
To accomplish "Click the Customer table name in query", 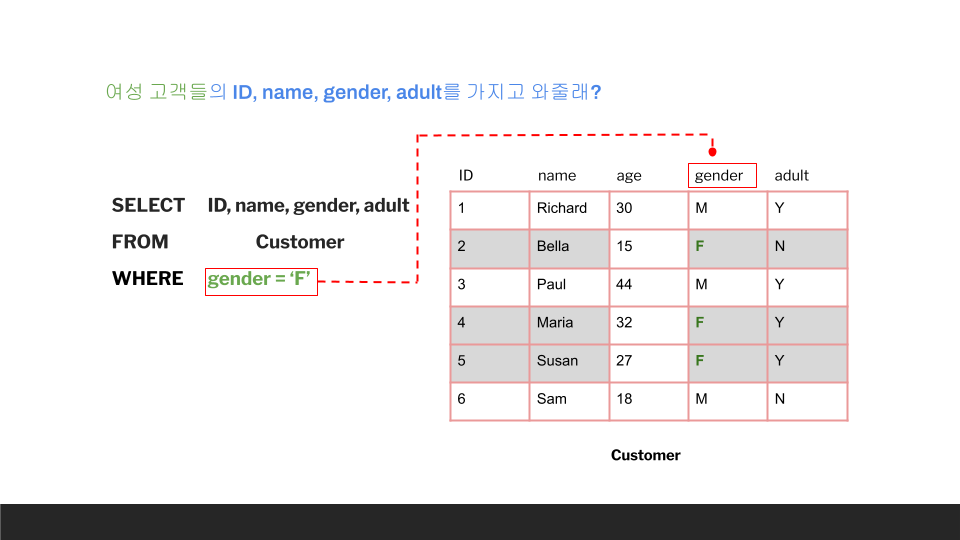I will tap(300, 242).
